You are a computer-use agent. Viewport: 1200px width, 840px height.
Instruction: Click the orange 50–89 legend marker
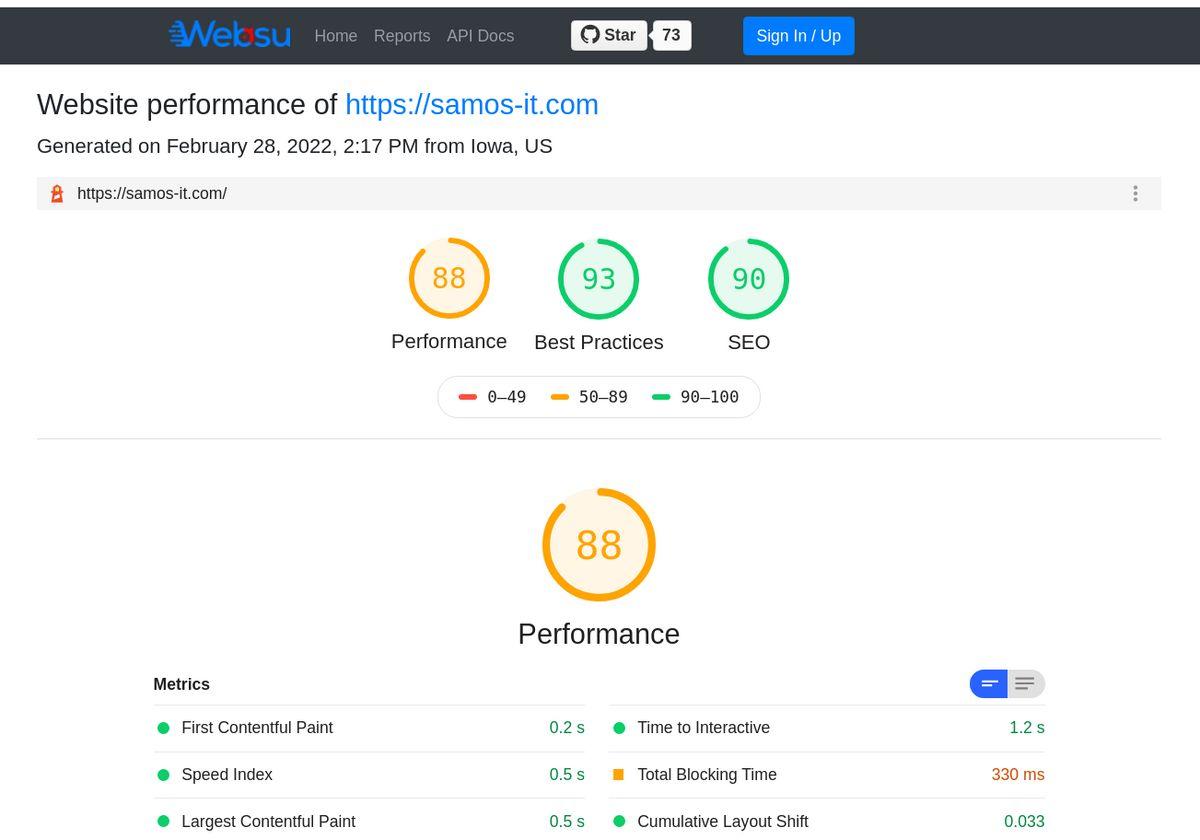[560, 397]
